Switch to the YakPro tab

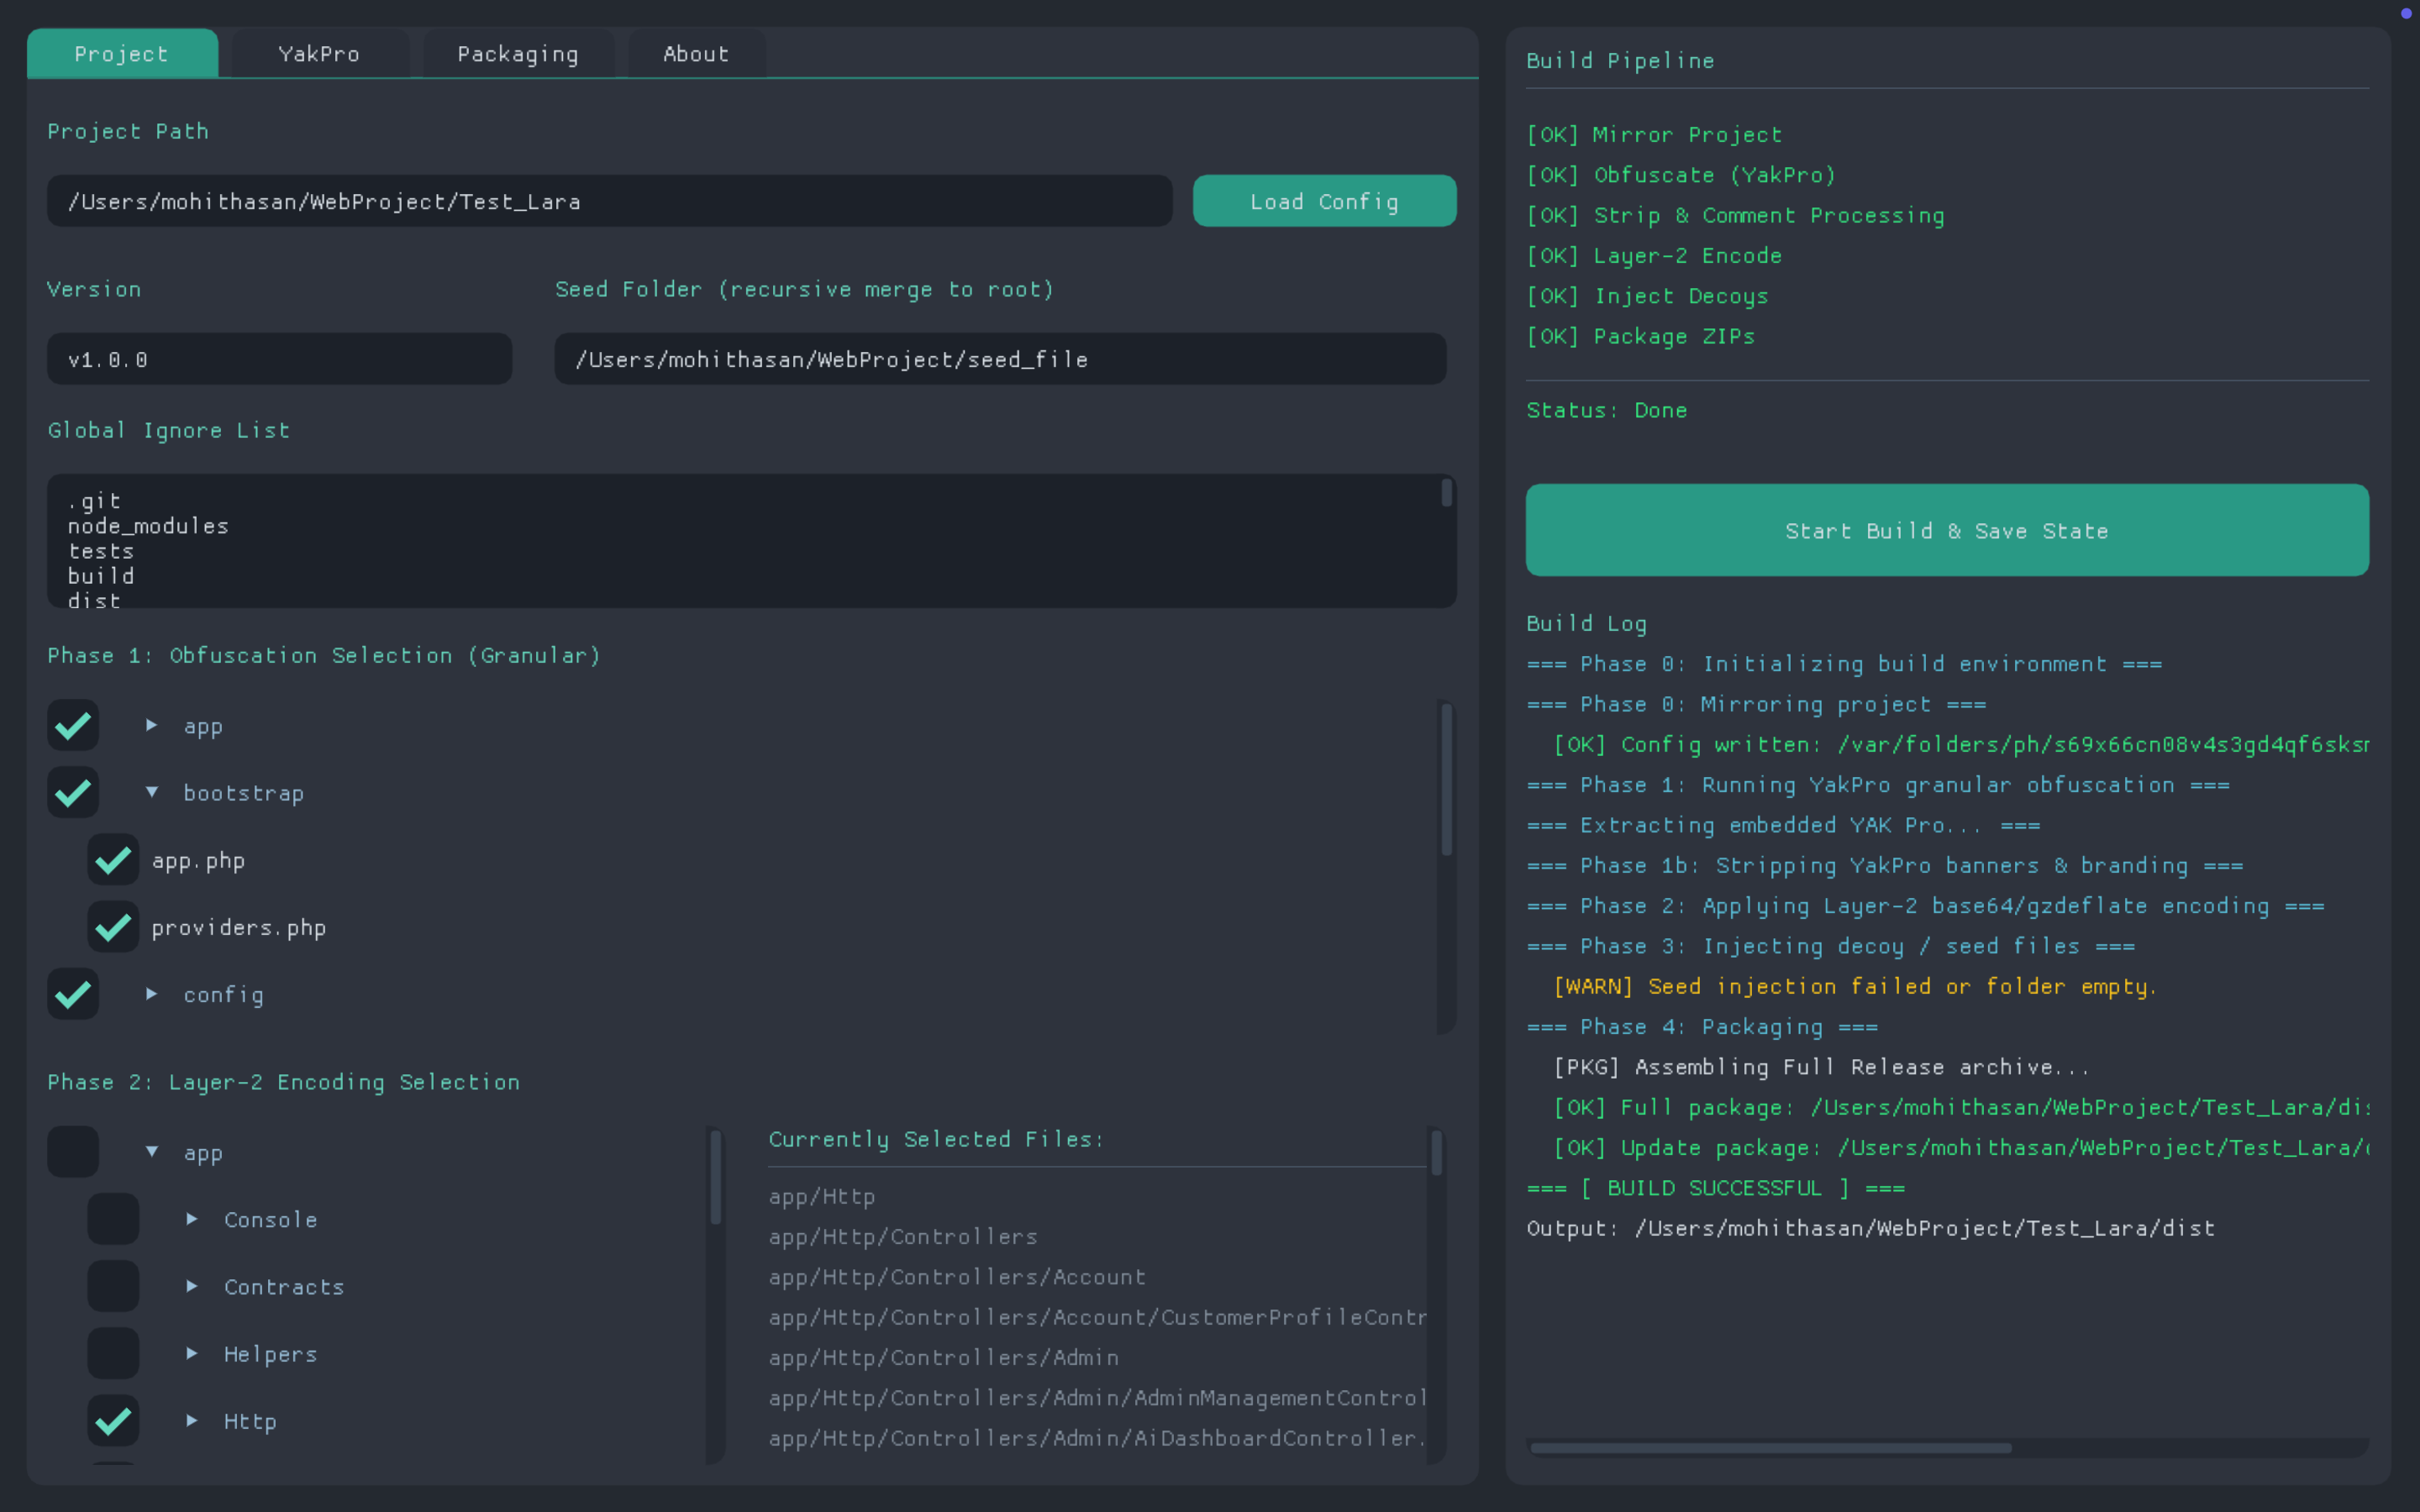(x=319, y=54)
